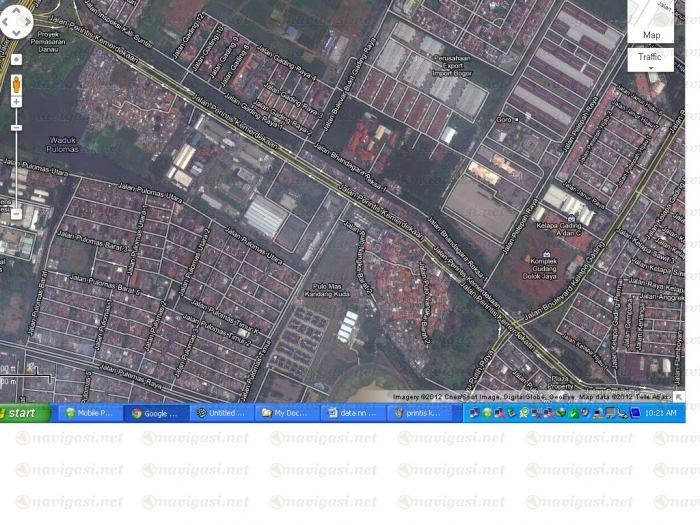Open the data nn Word document in taskbar
The height and width of the screenshot is (525, 700).
click(x=350, y=413)
